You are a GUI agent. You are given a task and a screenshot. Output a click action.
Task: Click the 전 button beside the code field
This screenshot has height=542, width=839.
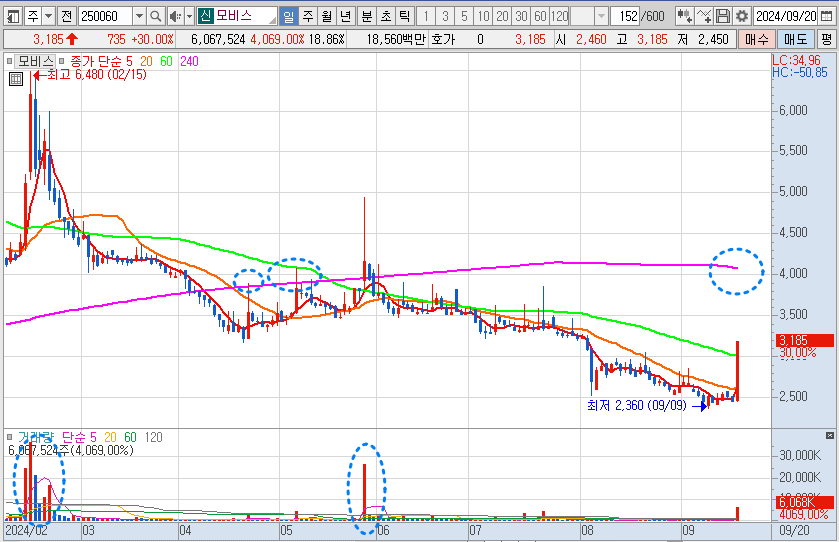66,17
